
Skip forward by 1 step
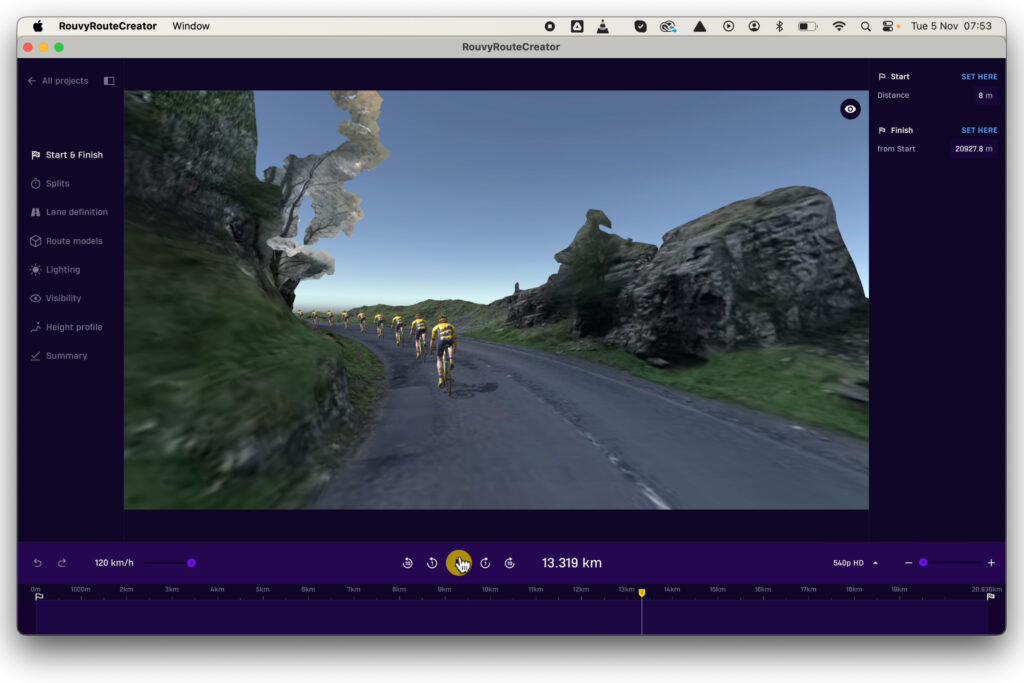click(485, 563)
